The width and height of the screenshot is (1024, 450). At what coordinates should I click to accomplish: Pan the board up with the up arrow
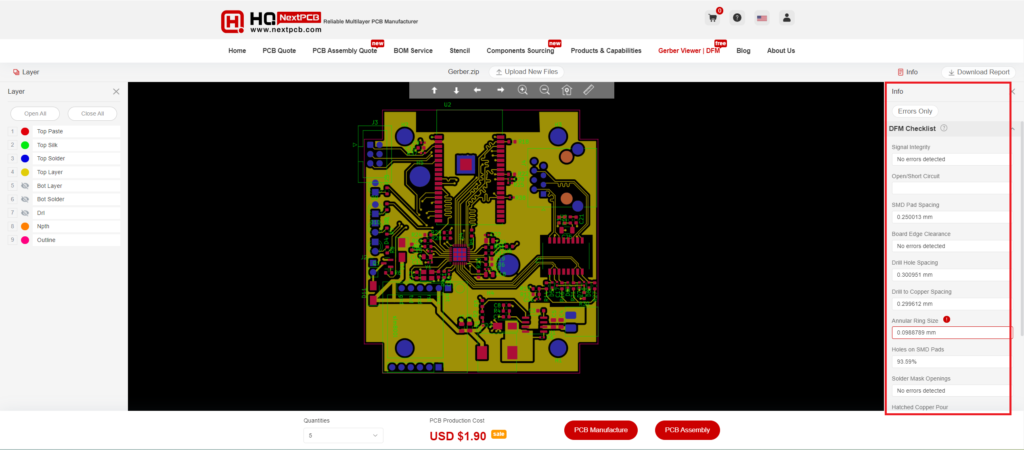click(434, 90)
